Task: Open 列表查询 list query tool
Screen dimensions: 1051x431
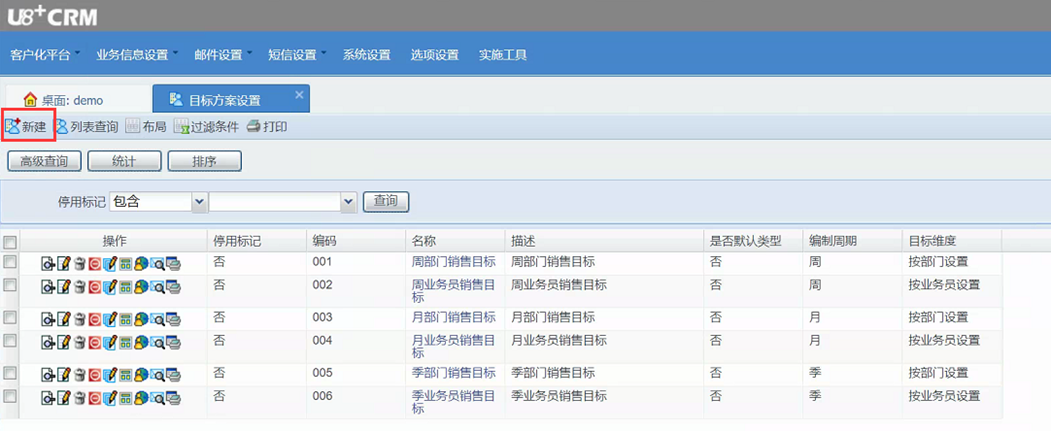Action: (86, 127)
